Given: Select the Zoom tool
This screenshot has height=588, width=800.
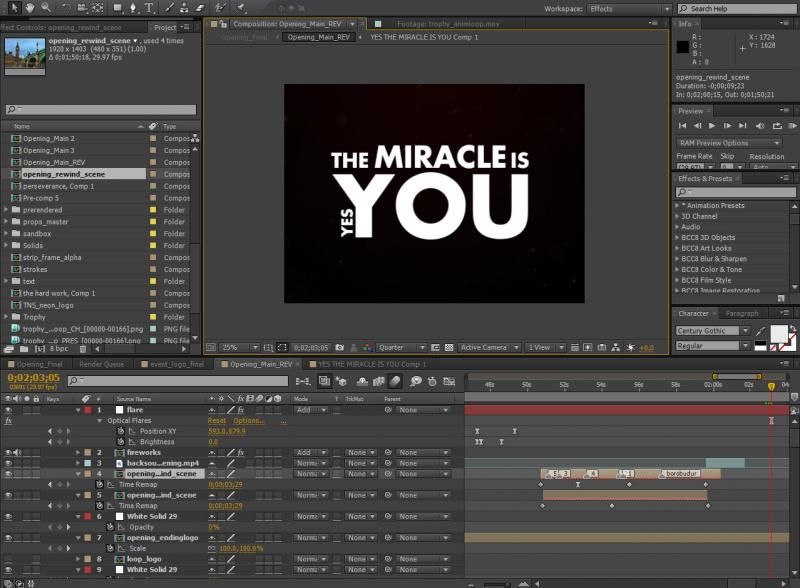Looking at the screenshot, I should [x=46, y=8].
